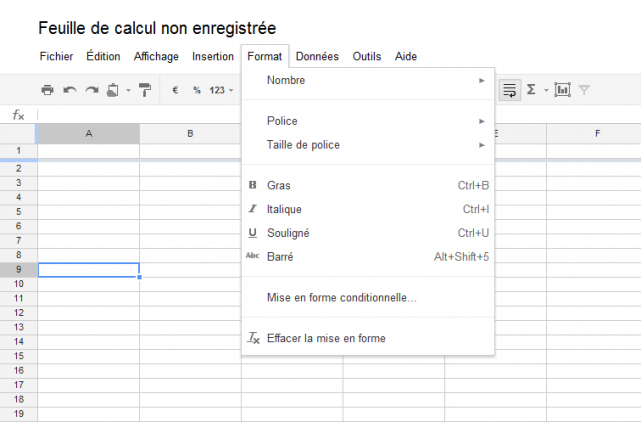641x422 pixels.
Task: Apply euro currency format
Action: click(x=175, y=90)
